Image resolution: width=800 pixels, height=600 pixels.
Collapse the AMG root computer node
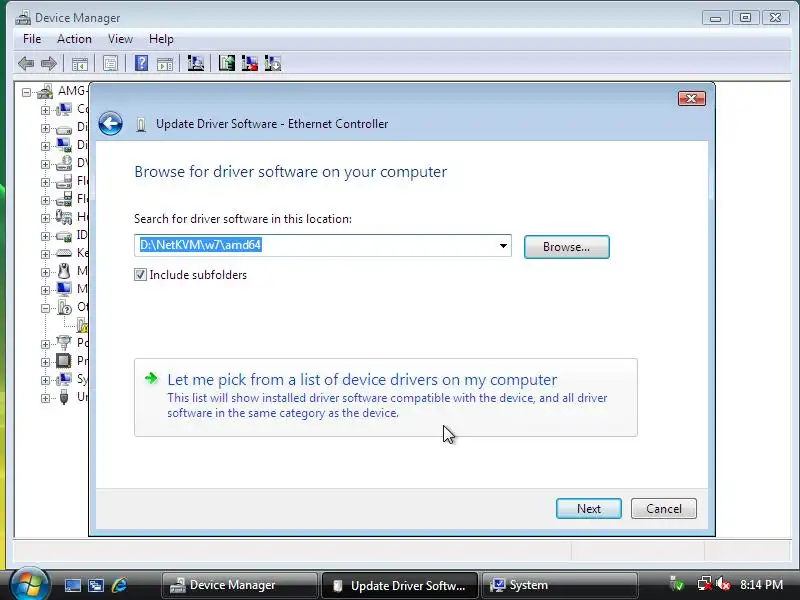[26, 93]
